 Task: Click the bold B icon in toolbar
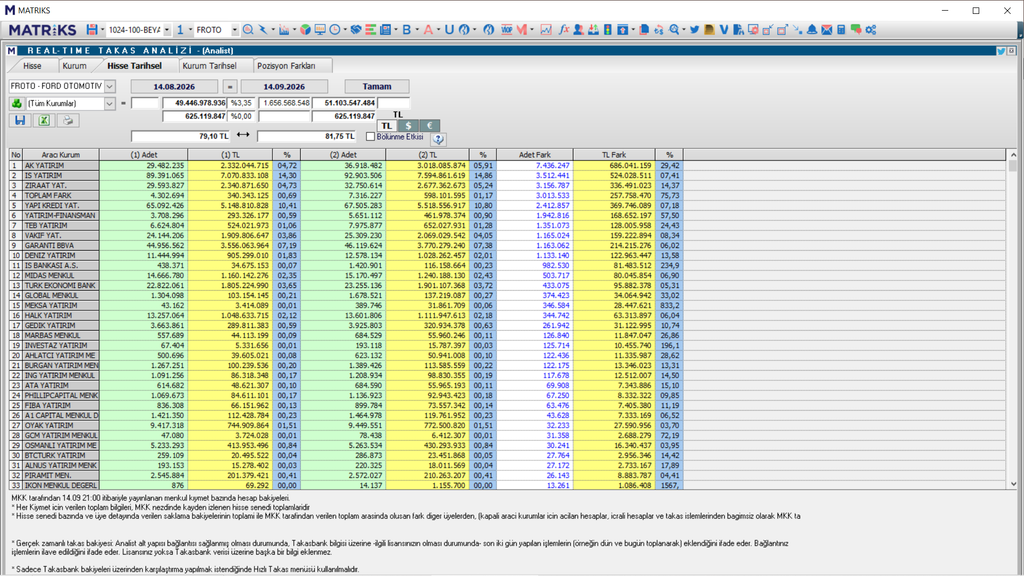point(406,29)
